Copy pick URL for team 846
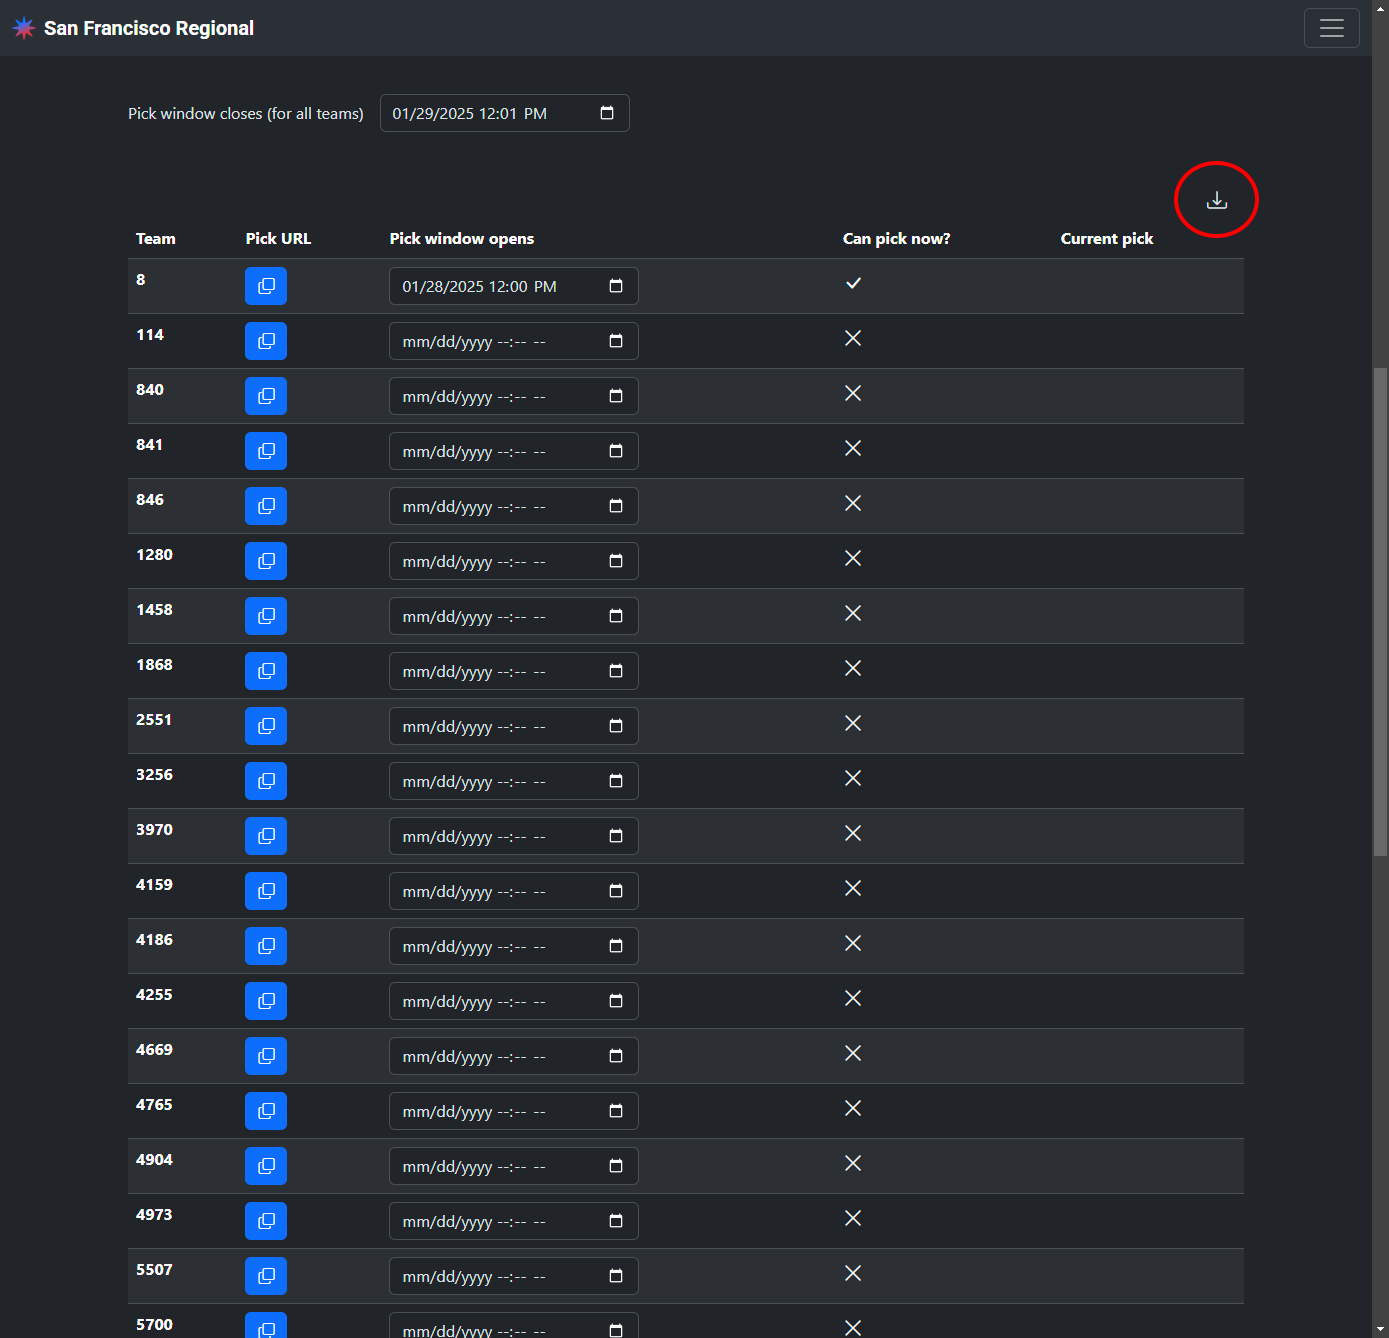The height and width of the screenshot is (1338, 1389). pos(266,506)
